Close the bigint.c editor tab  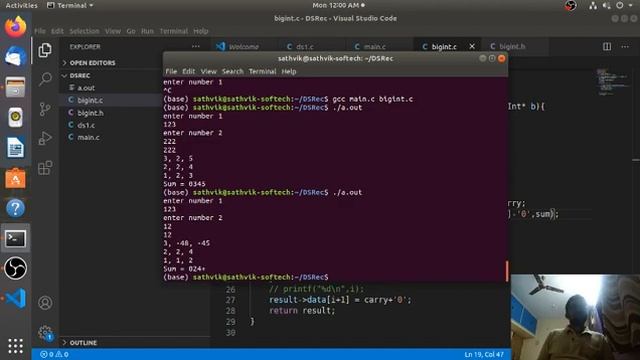point(472,47)
